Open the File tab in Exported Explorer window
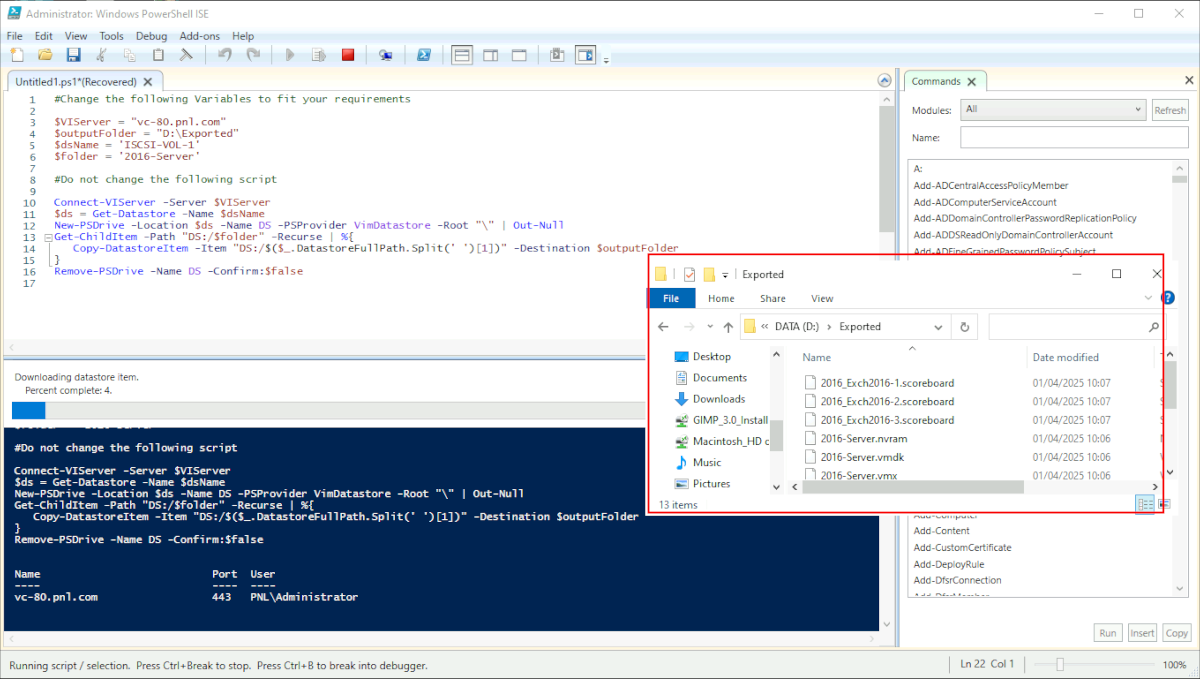Screen dimensions: 1200x679 pos(671,298)
